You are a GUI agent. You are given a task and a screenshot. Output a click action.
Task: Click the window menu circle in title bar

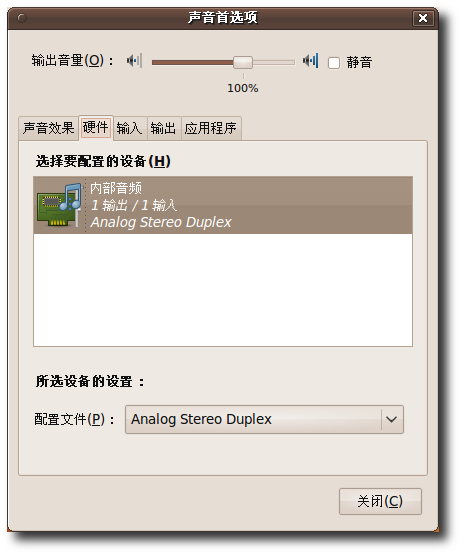coord(22,18)
